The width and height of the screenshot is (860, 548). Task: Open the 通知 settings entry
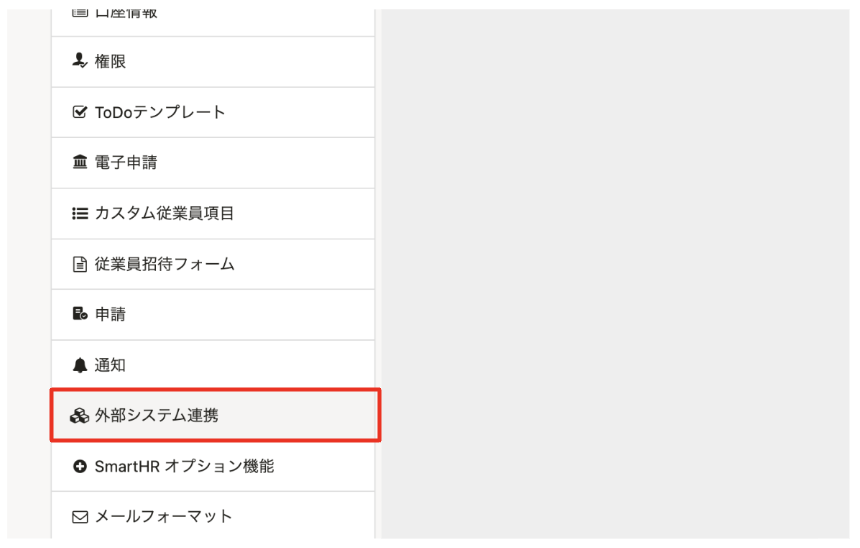tap(213, 365)
